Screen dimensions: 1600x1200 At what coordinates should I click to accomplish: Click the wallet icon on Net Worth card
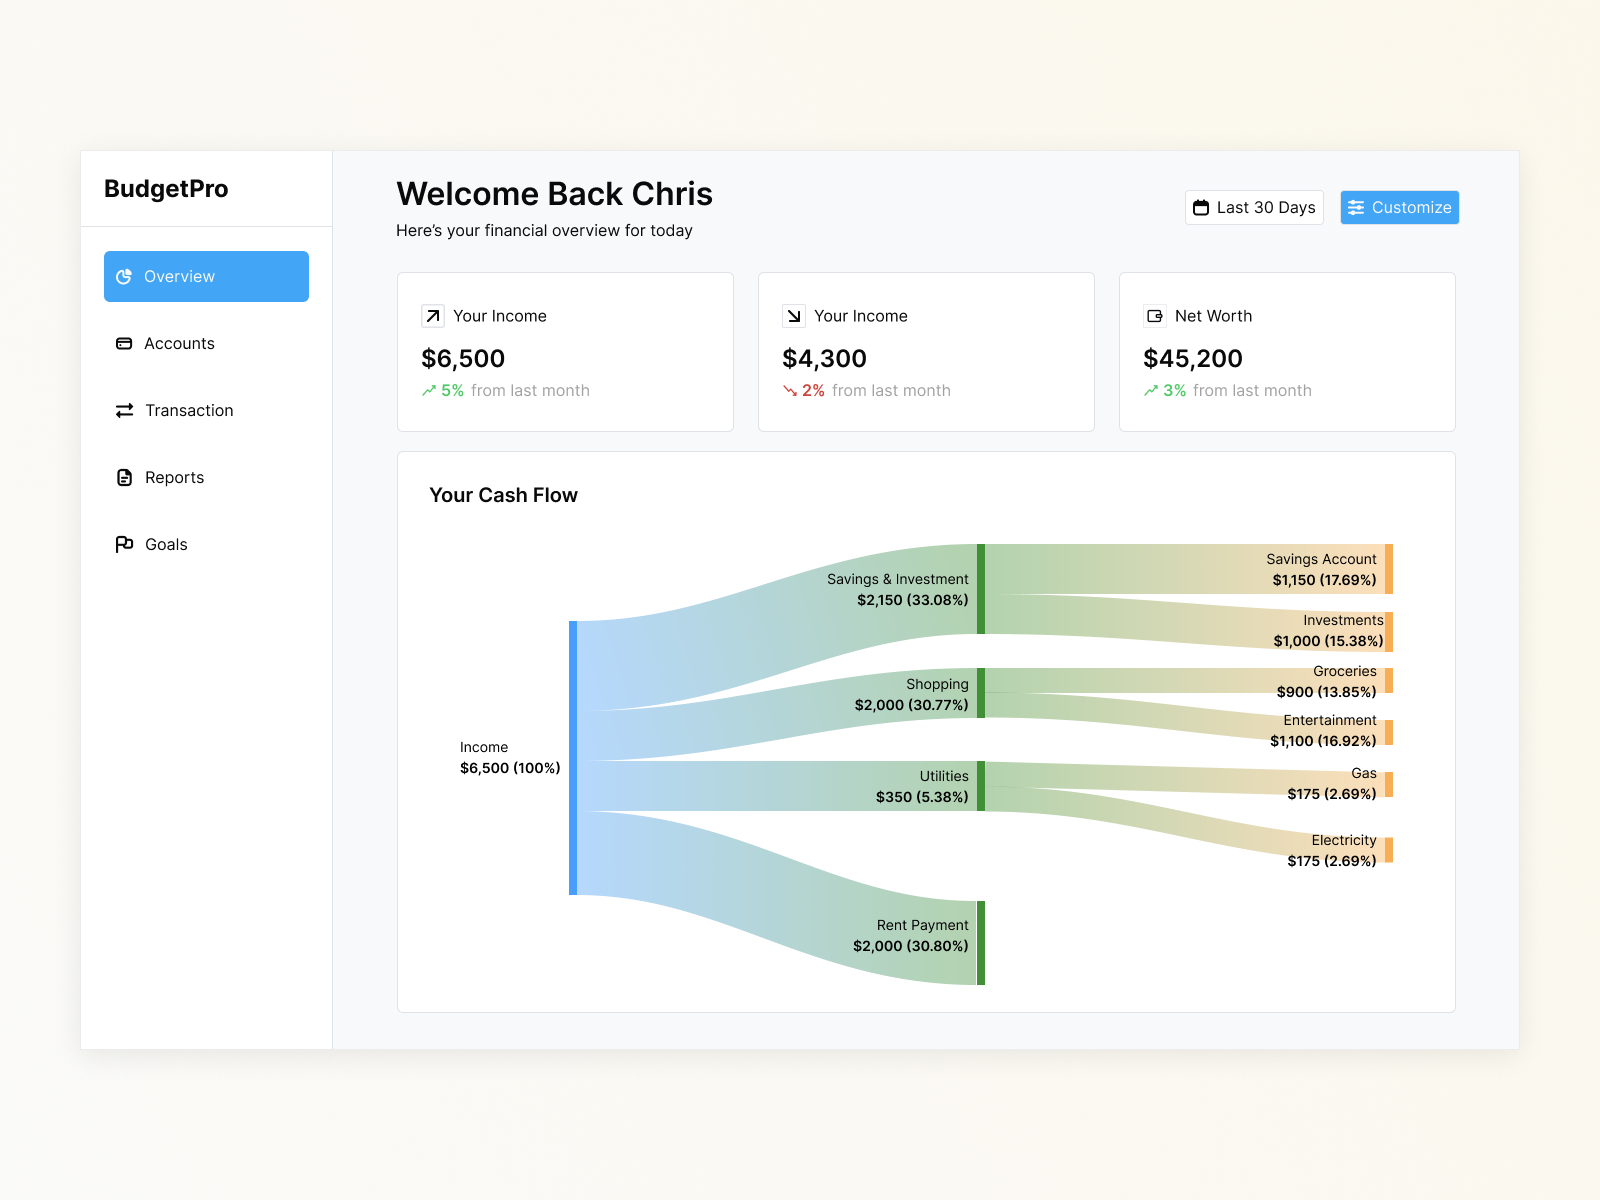(1155, 316)
